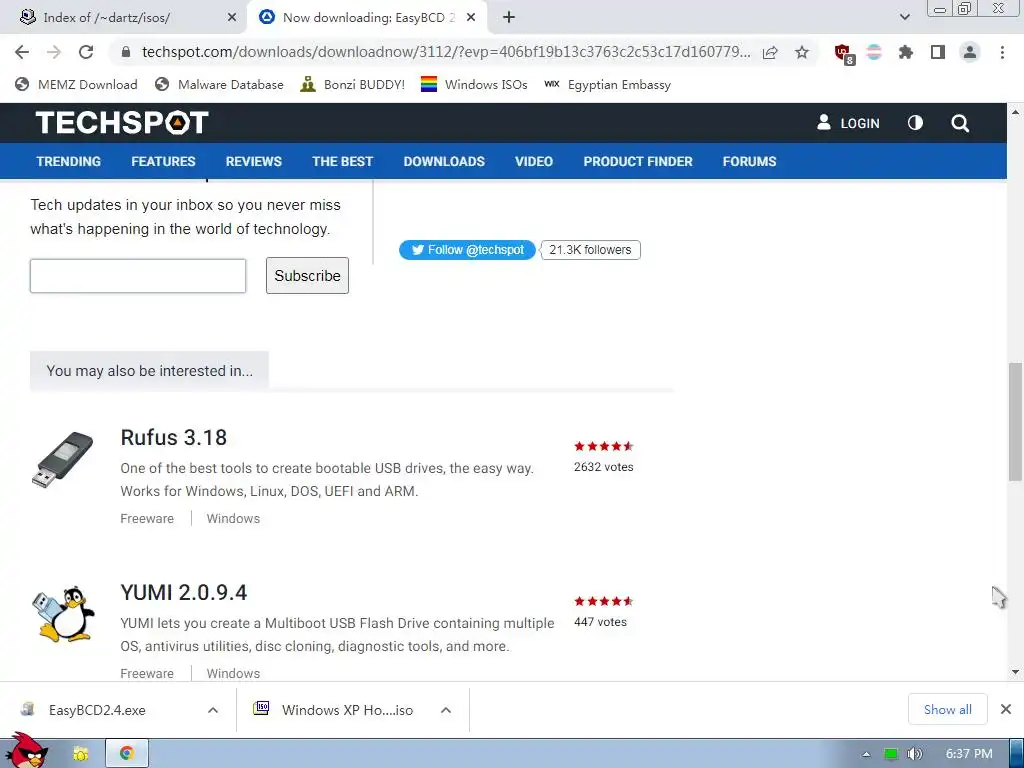Open the tab search dropdown arrow
The width and height of the screenshot is (1024, 768).
(904, 17)
